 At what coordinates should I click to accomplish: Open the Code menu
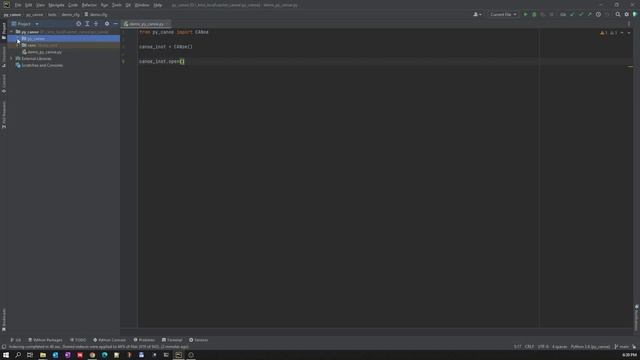(73, 5)
